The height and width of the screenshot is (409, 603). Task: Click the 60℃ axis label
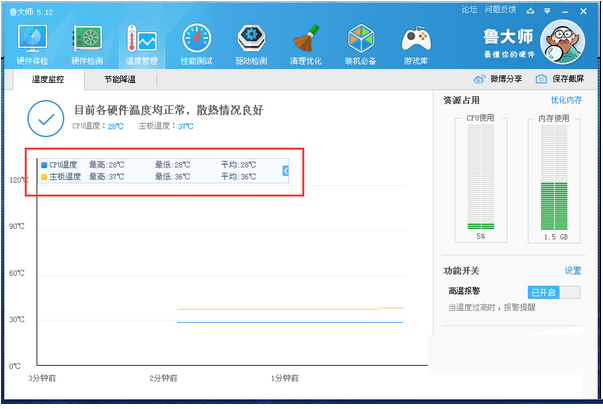click(x=17, y=273)
